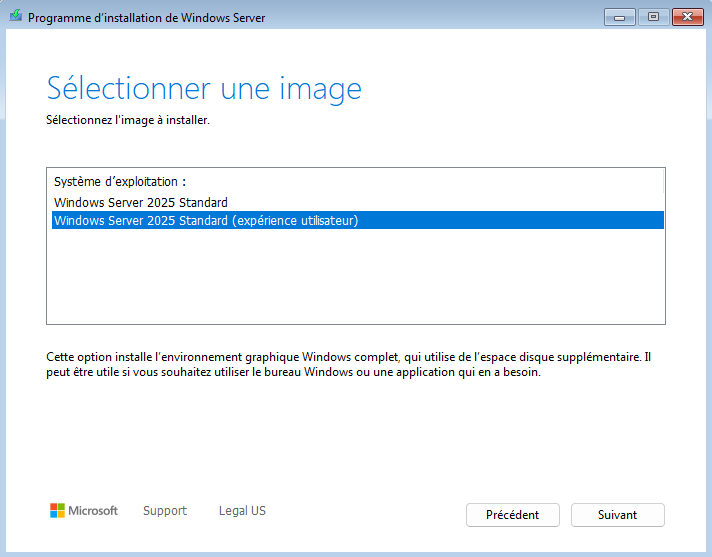Continue with the Suivant button
Screen dimensions: 712x557
tap(618, 515)
